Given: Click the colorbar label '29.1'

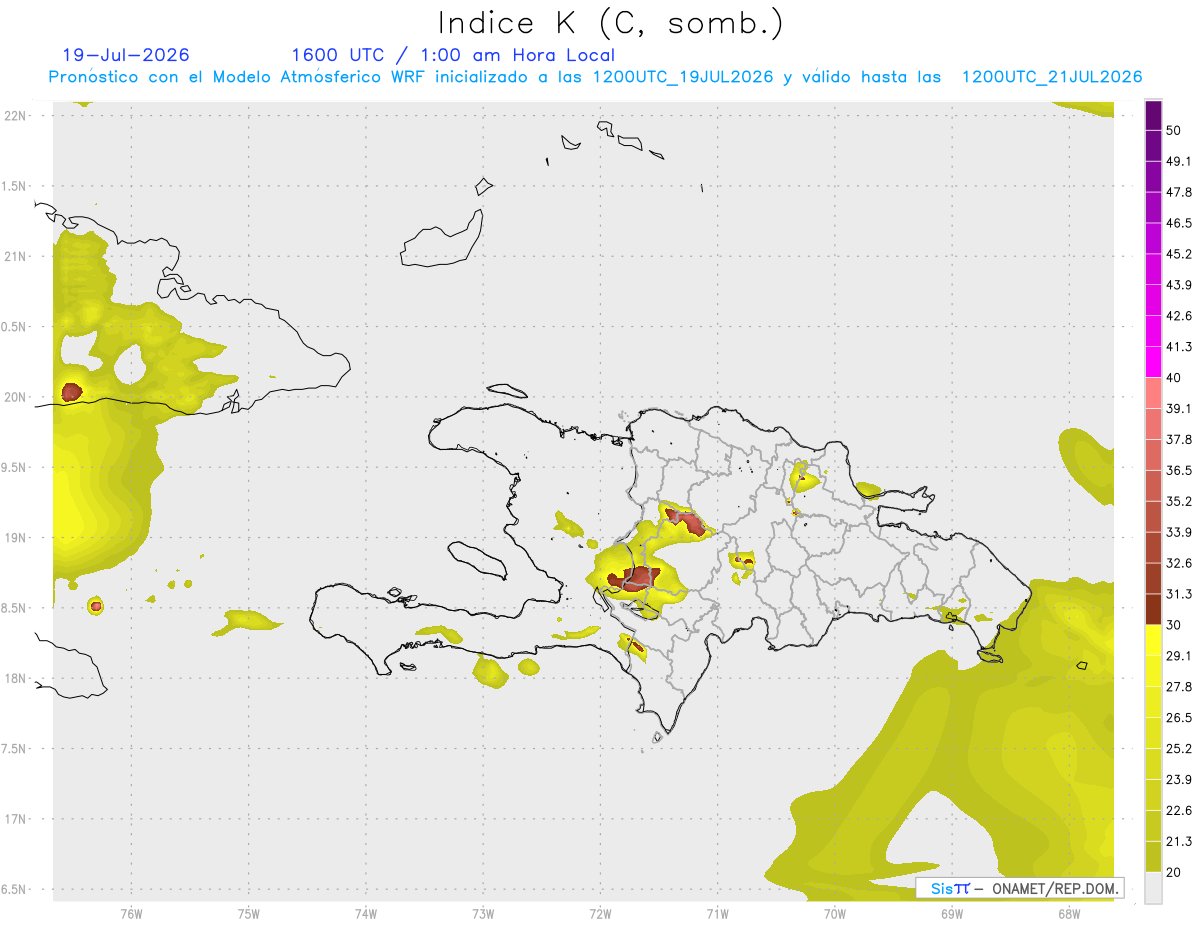Looking at the screenshot, I should point(1179,655).
